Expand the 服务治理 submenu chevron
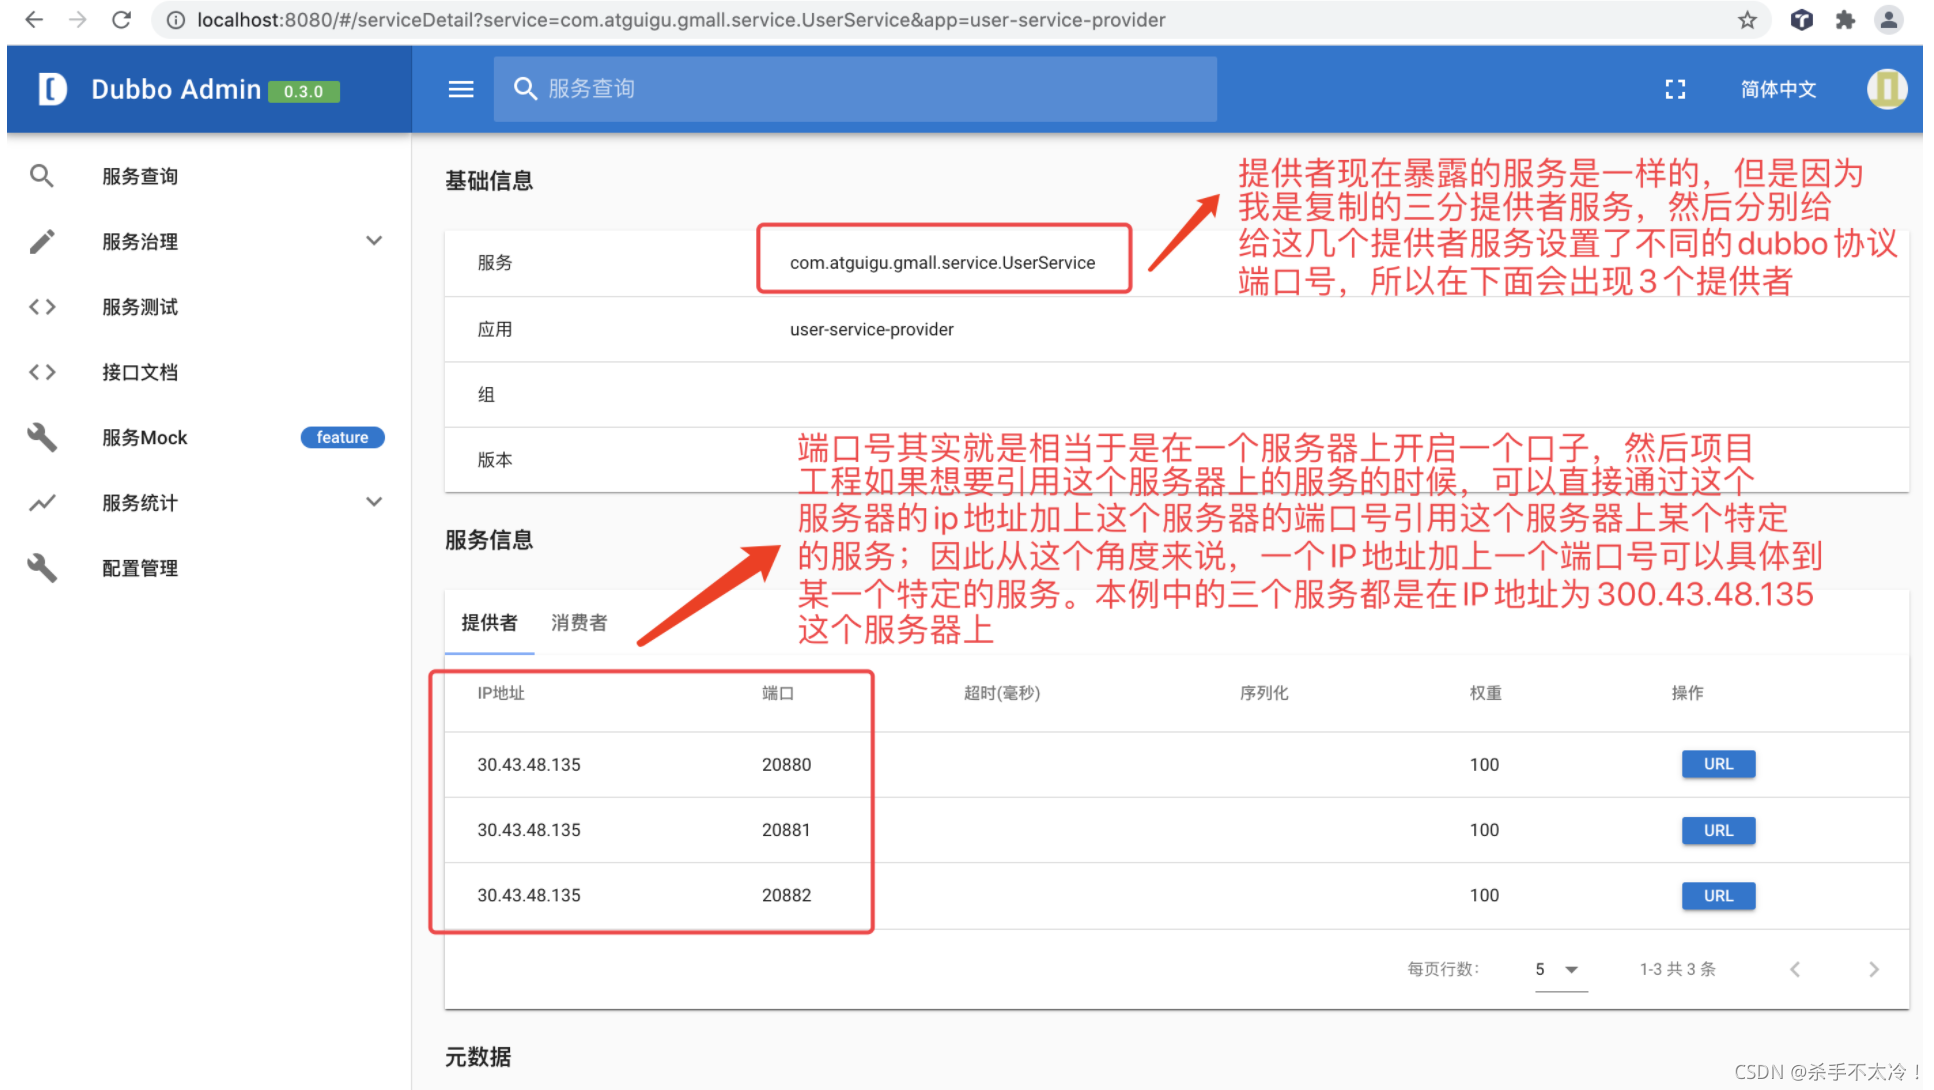Image resolution: width=1934 pixels, height=1090 pixels. point(374,241)
